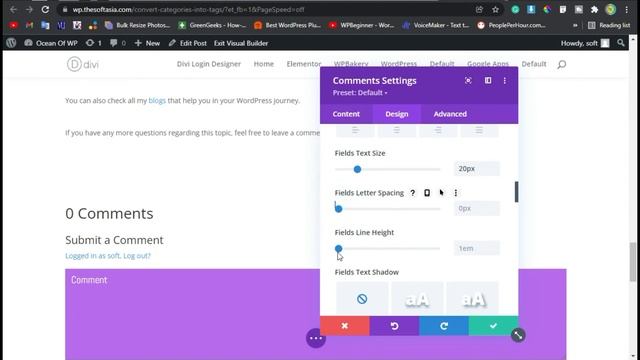The width and height of the screenshot is (640, 360).
Task: Open Home nav link
Action: (264, 64)
